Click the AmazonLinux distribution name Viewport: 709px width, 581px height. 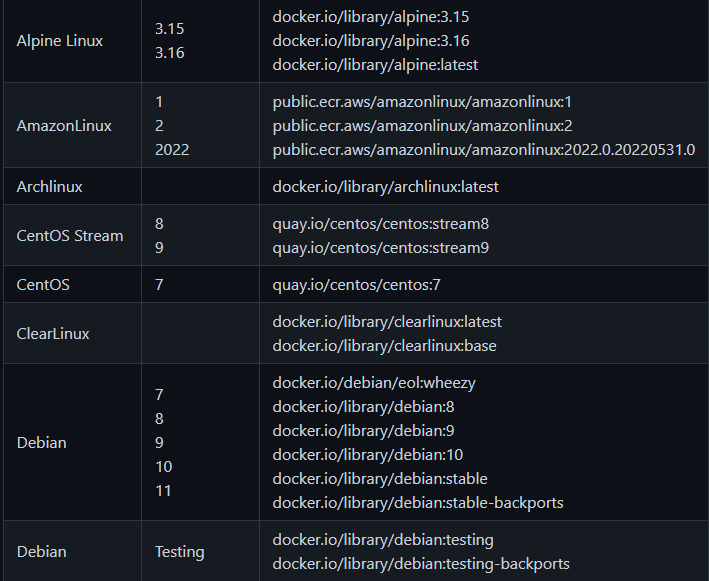pyautogui.click(x=64, y=126)
